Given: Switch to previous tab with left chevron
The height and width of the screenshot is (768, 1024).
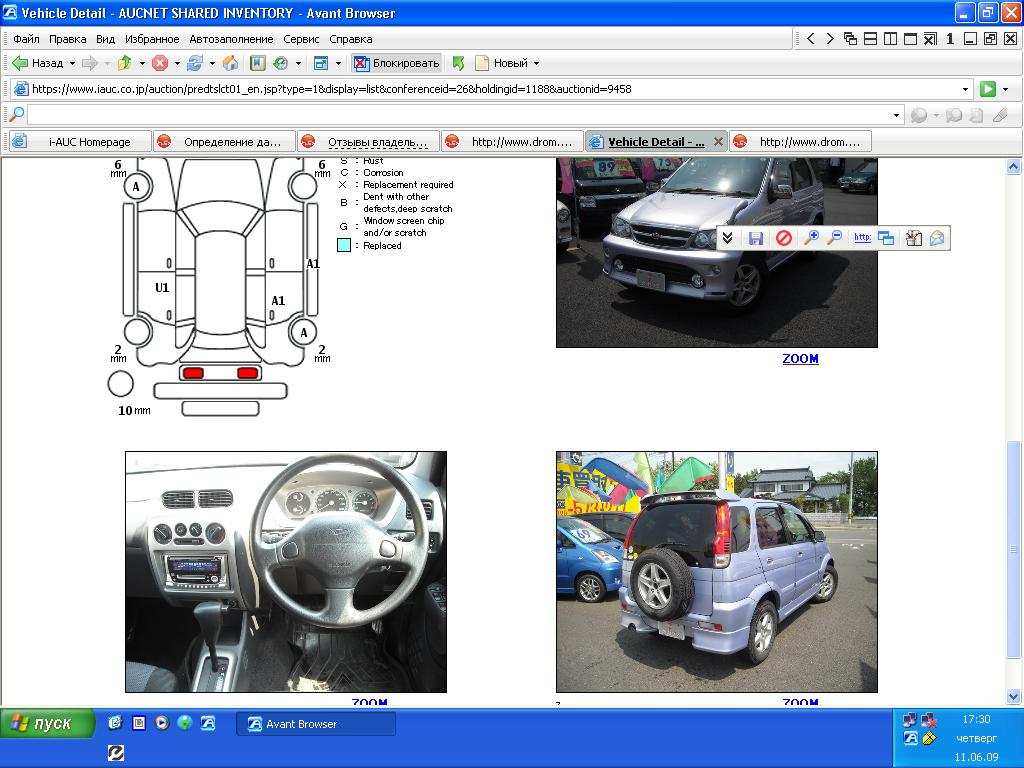Looking at the screenshot, I should 810,39.
